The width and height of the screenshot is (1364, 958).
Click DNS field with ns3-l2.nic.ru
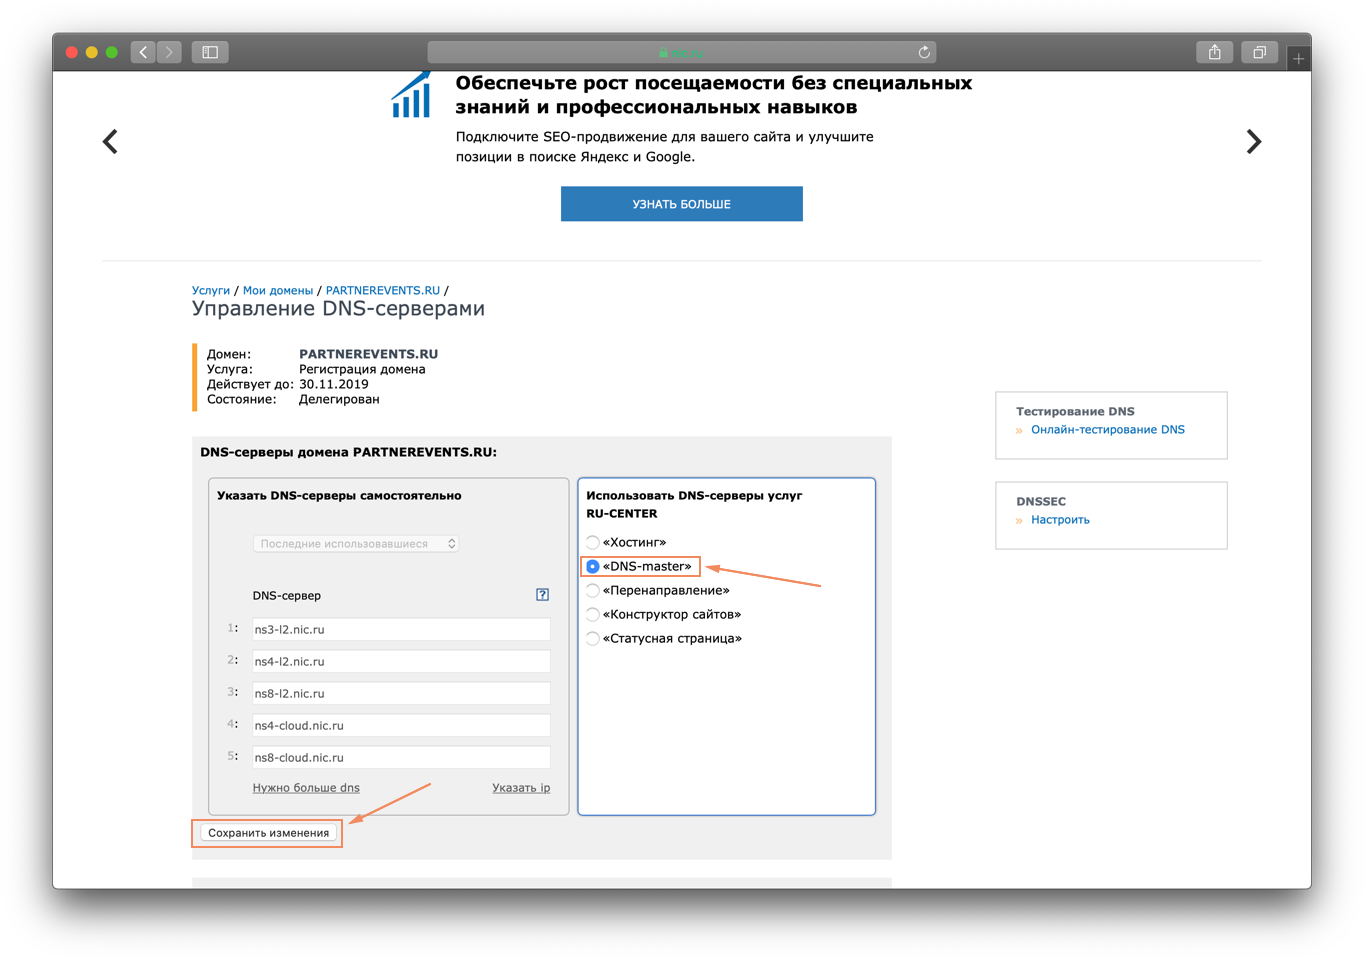coord(401,629)
